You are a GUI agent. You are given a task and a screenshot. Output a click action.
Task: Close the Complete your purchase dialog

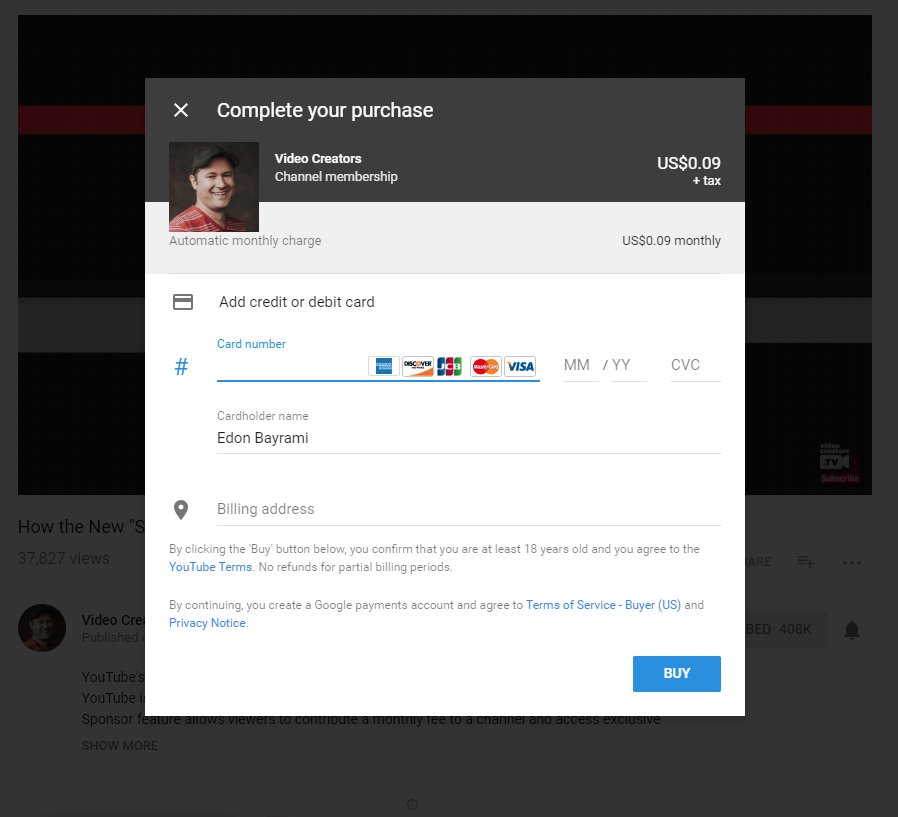[181, 110]
